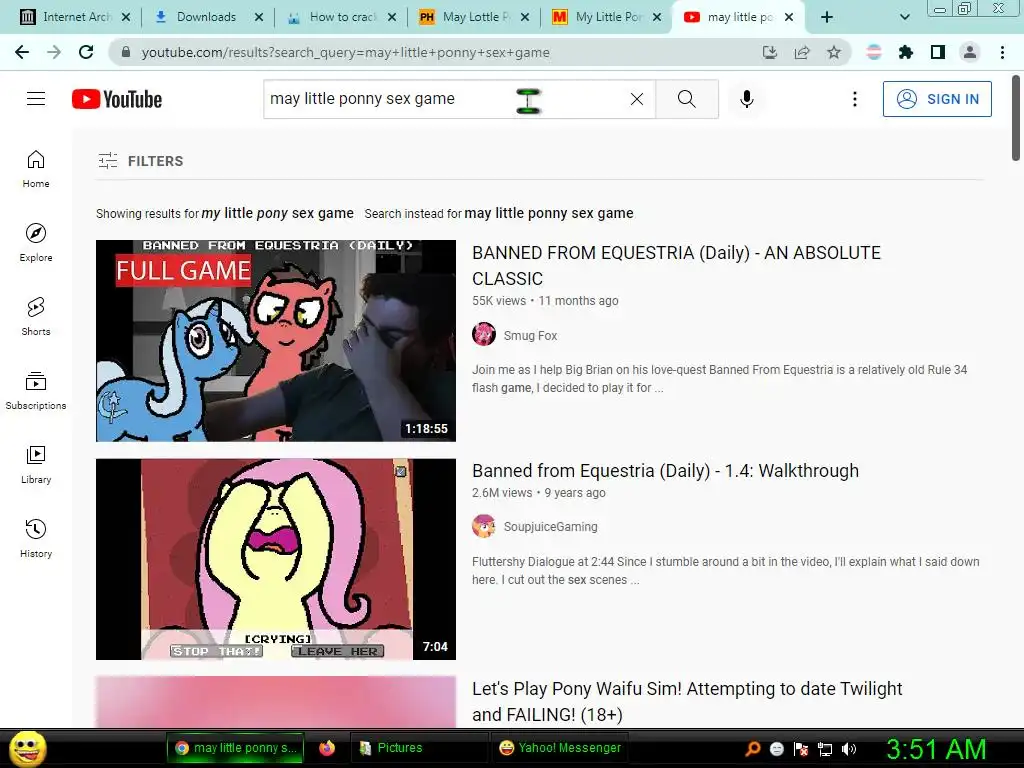The height and width of the screenshot is (768, 1024).
Task: Open the Extensions puzzle-piece menu
Action: 906,52
